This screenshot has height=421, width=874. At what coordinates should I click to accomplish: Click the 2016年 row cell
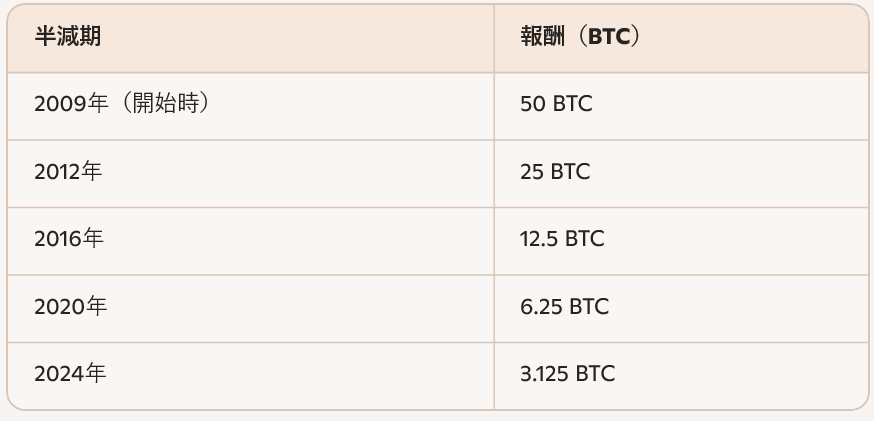tap(68, 239)
